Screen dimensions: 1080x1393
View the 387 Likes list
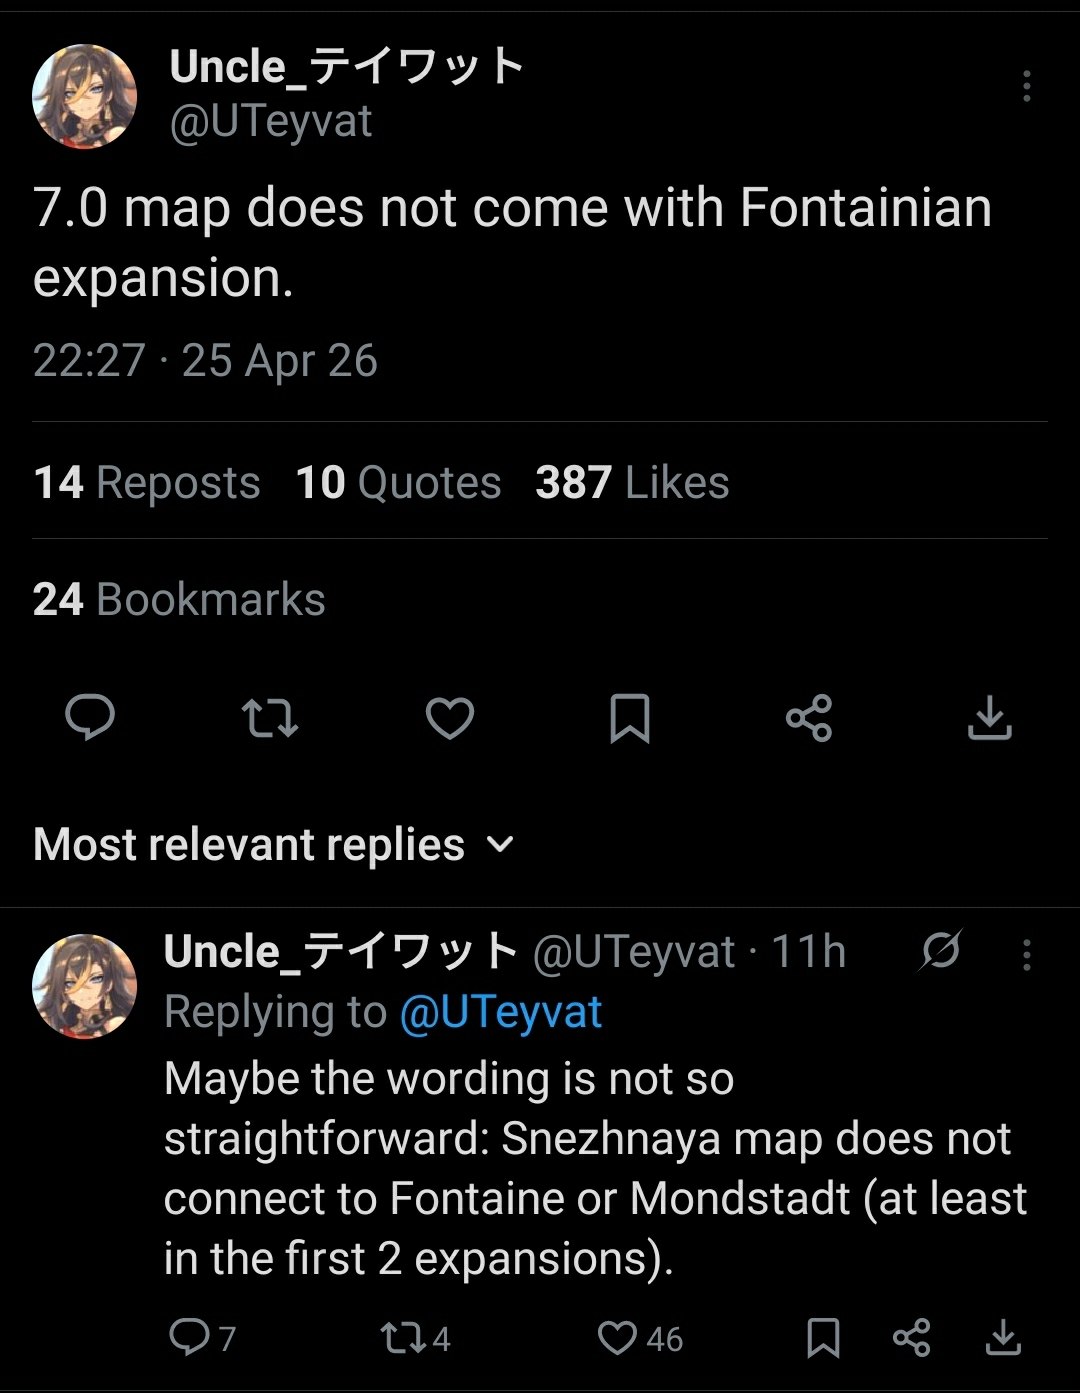point(632,483)
